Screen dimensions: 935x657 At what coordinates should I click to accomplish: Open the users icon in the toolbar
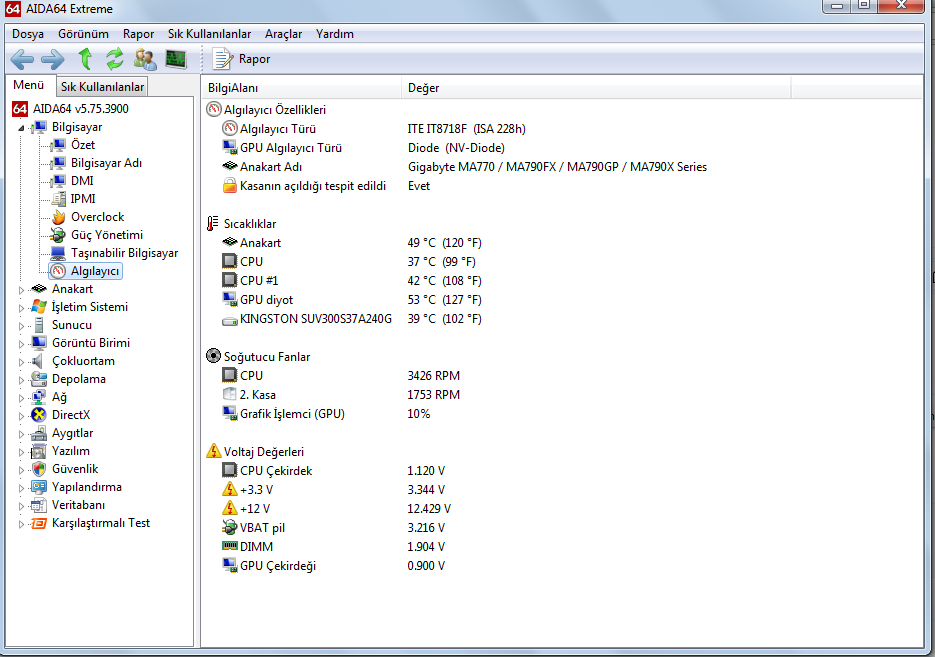point(145,59)
